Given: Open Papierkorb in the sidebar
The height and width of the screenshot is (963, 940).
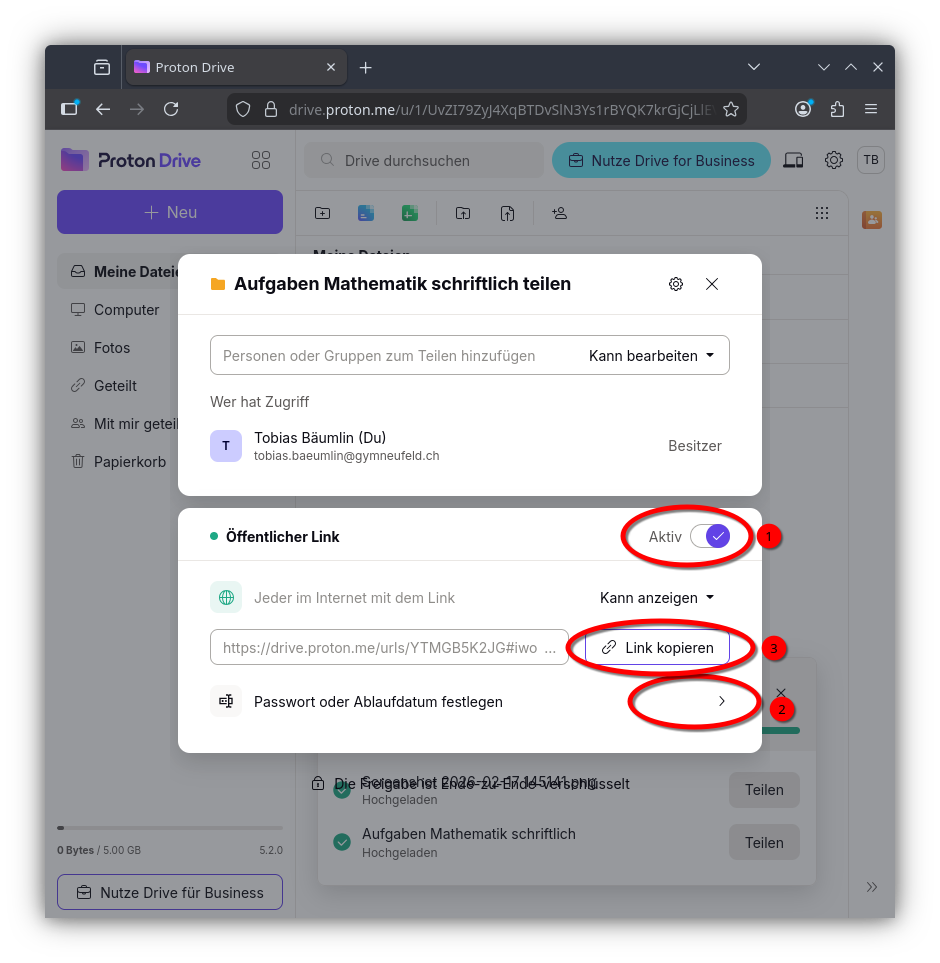Looking at the screenshot, I should pos(130,462).
